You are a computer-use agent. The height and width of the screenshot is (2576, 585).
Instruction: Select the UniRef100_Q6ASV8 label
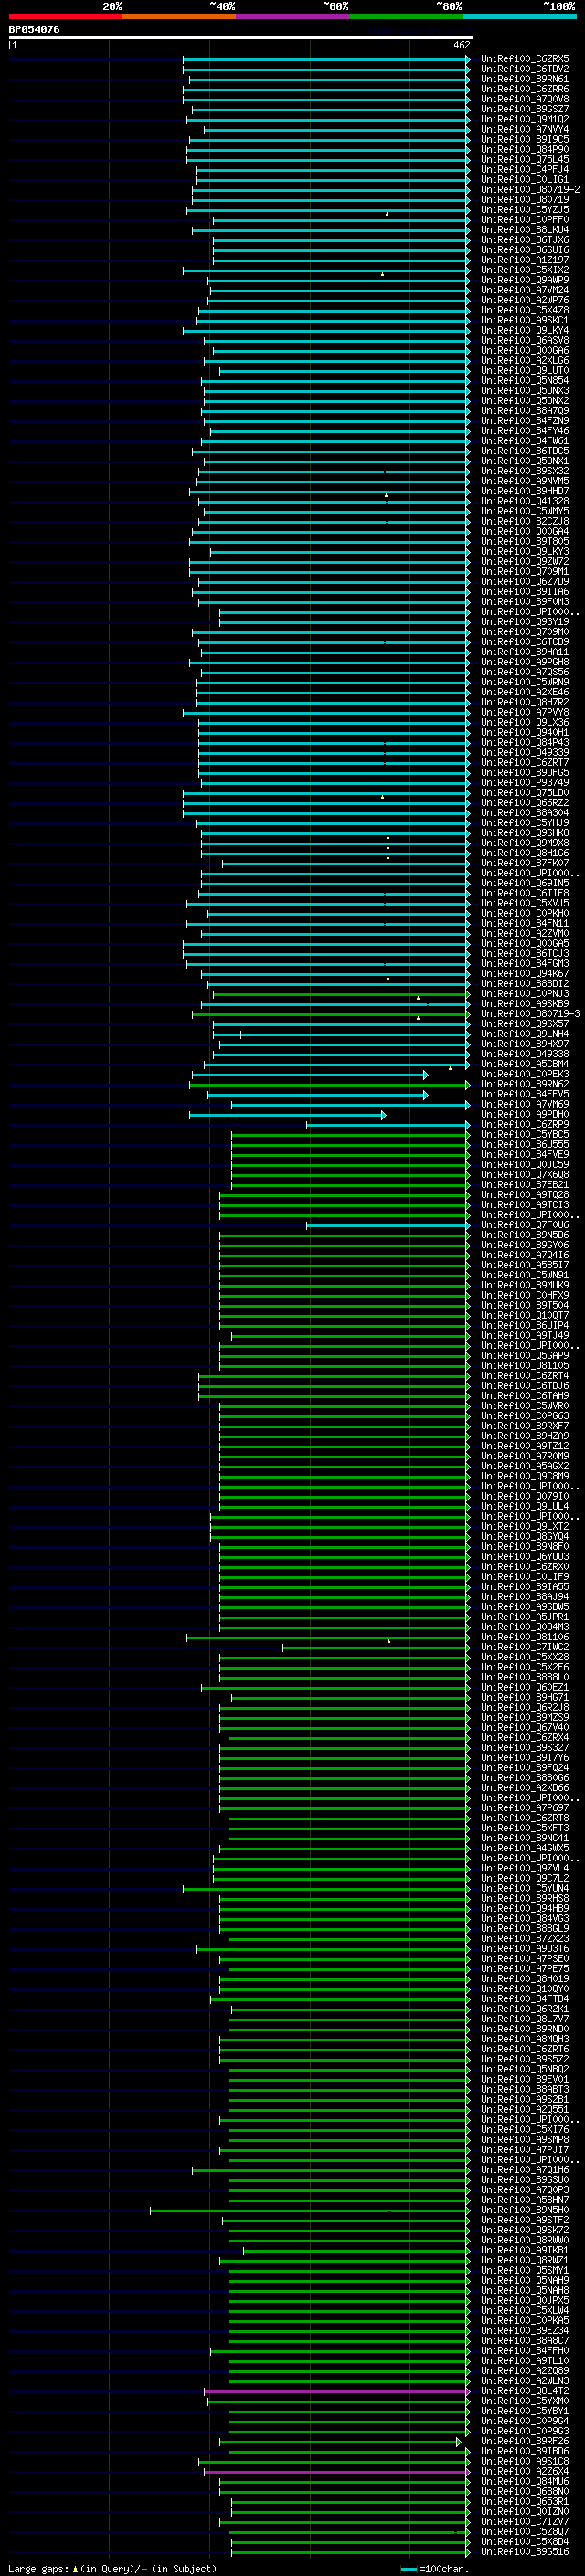click(525, 340)
